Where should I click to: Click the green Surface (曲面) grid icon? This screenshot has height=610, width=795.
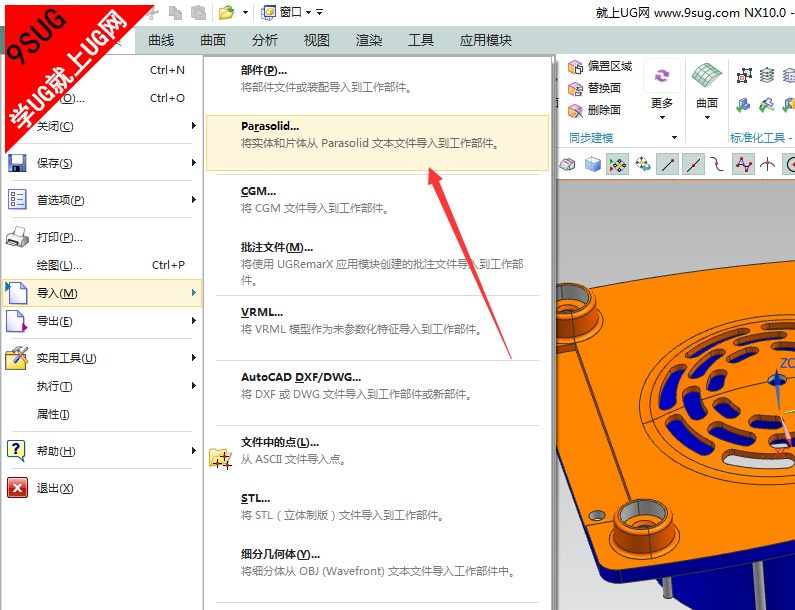707,76
